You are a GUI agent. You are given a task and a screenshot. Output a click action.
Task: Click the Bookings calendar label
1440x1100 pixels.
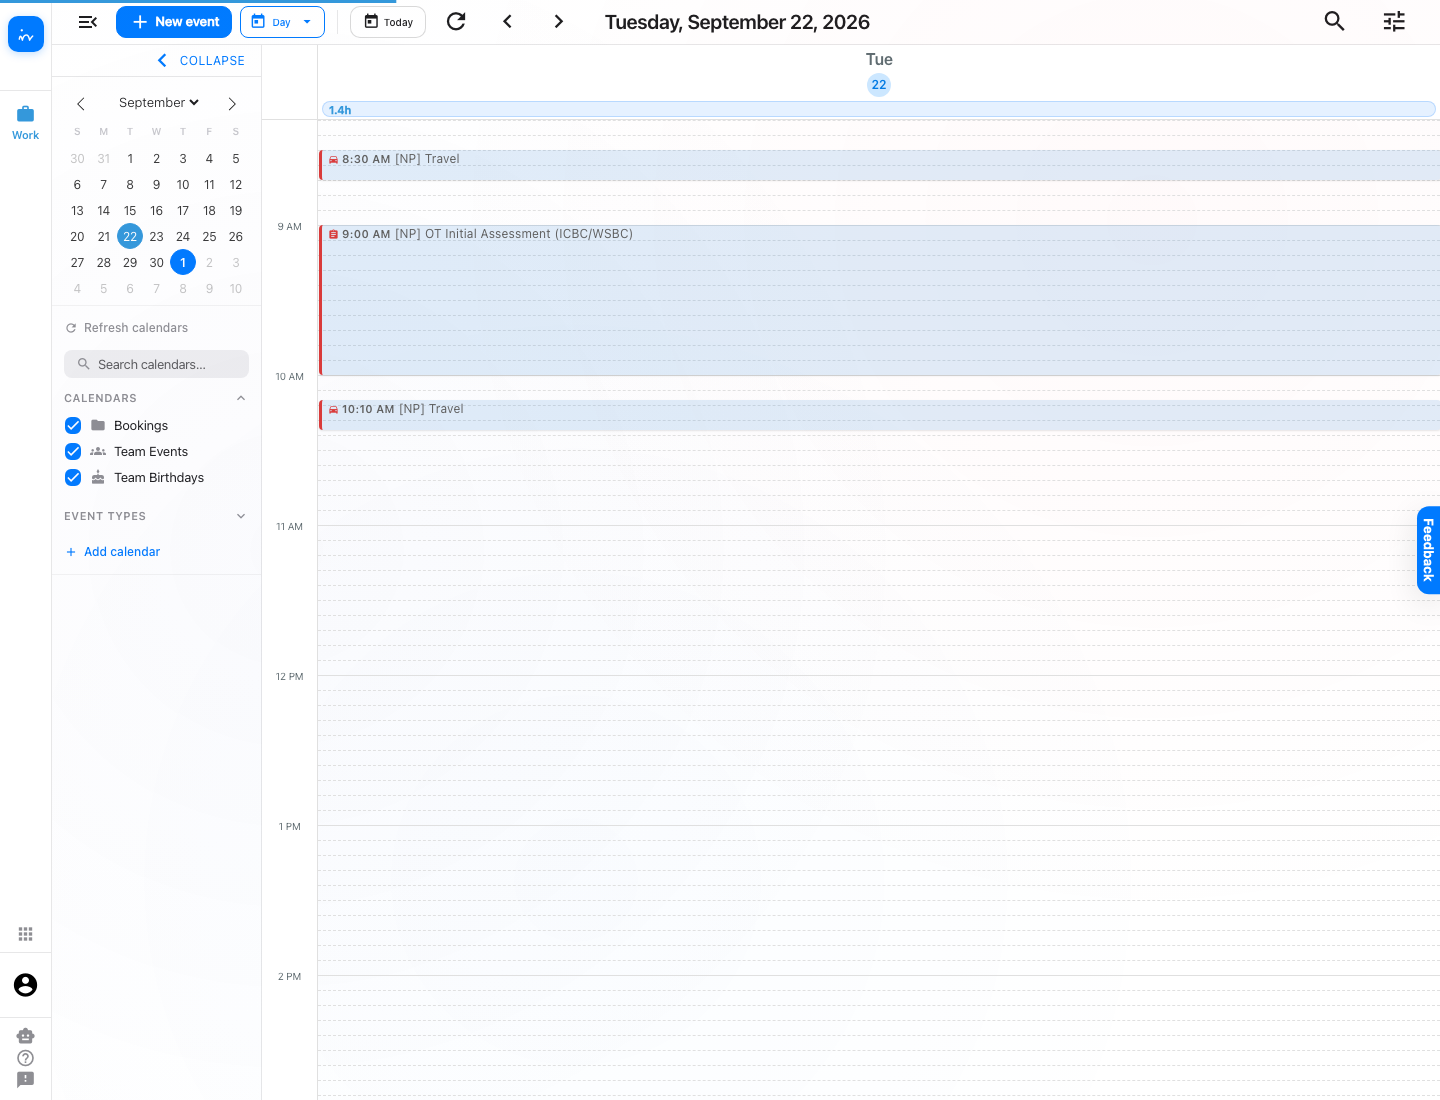[141, 426]
